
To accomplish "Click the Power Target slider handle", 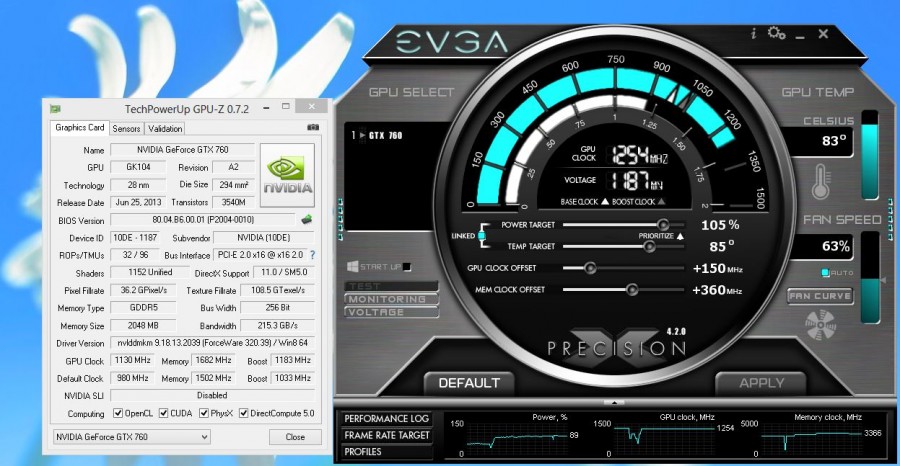I will 663,224.
